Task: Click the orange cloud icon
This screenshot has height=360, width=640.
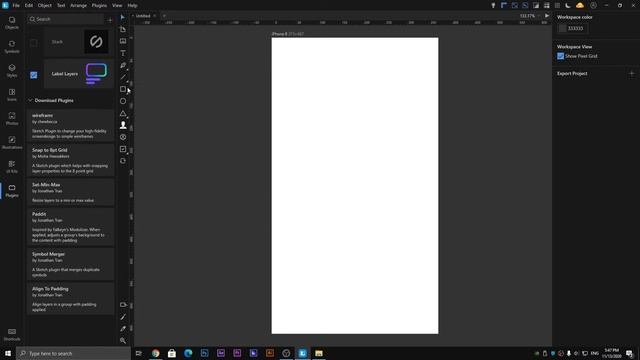Action: pyautogui.click(x=580, y=5)
